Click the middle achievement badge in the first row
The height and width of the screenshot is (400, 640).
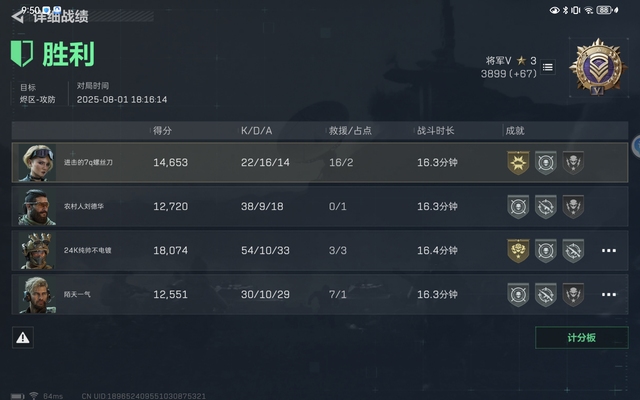click(x=545, y=162)
